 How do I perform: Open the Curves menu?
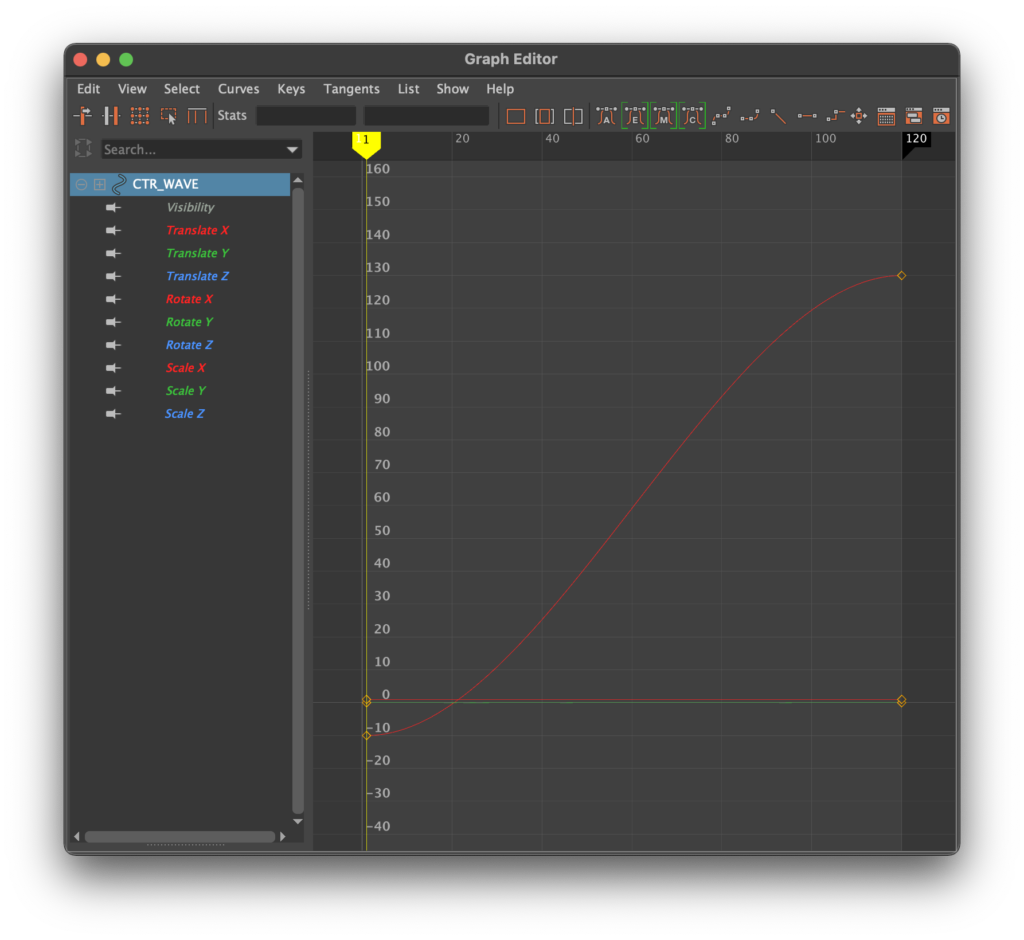pyautogui.click(x=238, y=89)
